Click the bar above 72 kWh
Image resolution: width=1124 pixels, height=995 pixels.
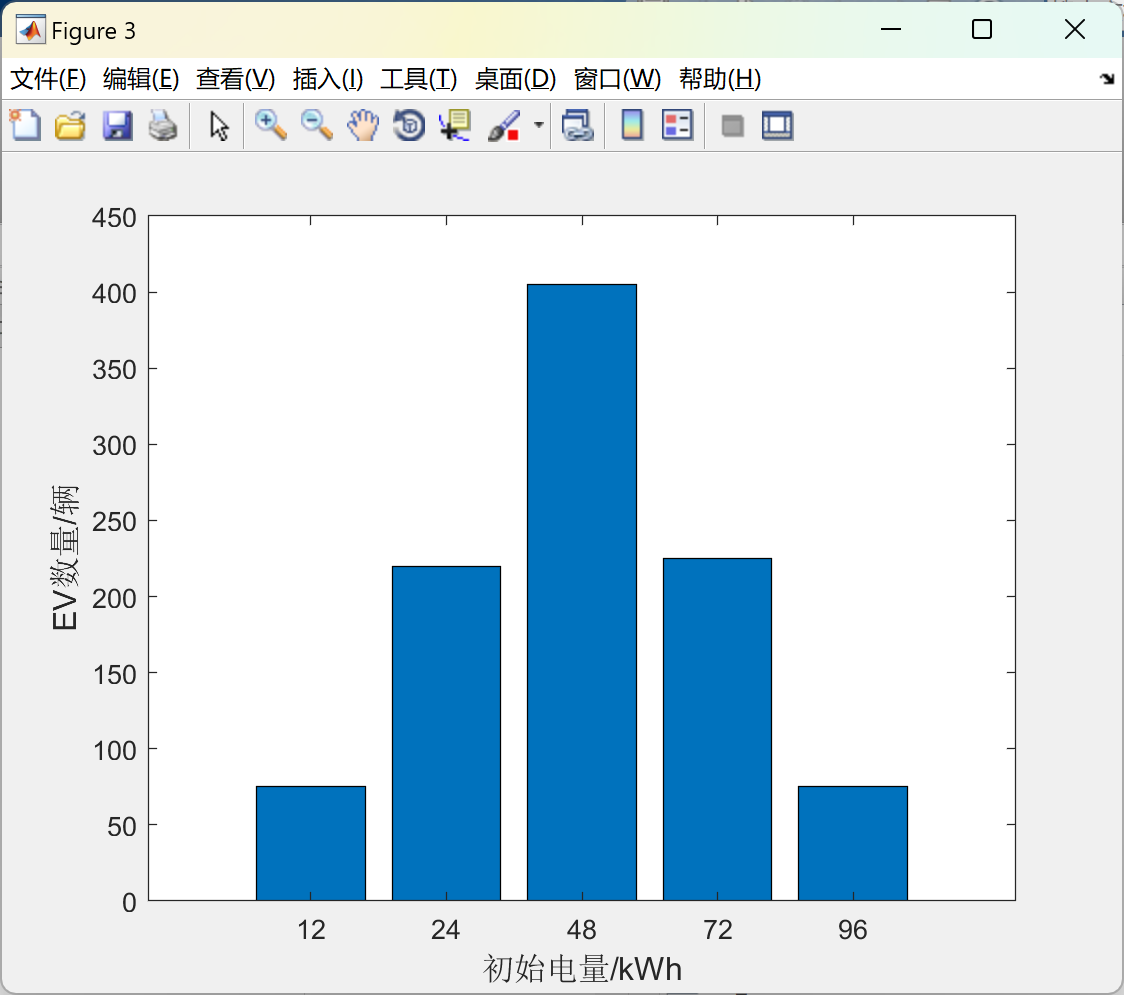718,729
